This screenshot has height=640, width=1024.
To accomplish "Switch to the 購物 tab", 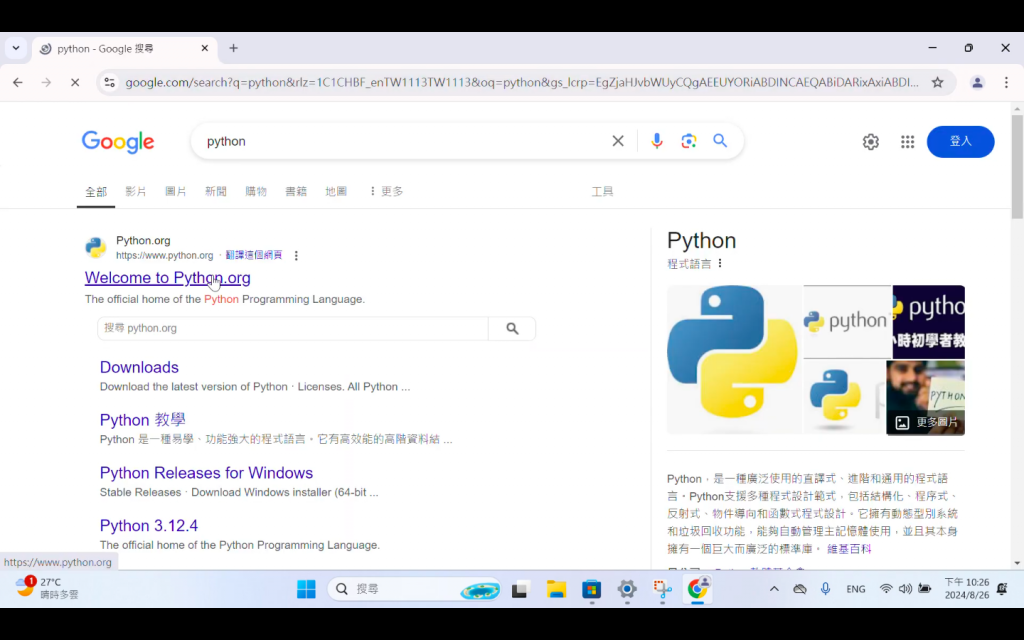I will pyautogui.click(x=256, y=191).
